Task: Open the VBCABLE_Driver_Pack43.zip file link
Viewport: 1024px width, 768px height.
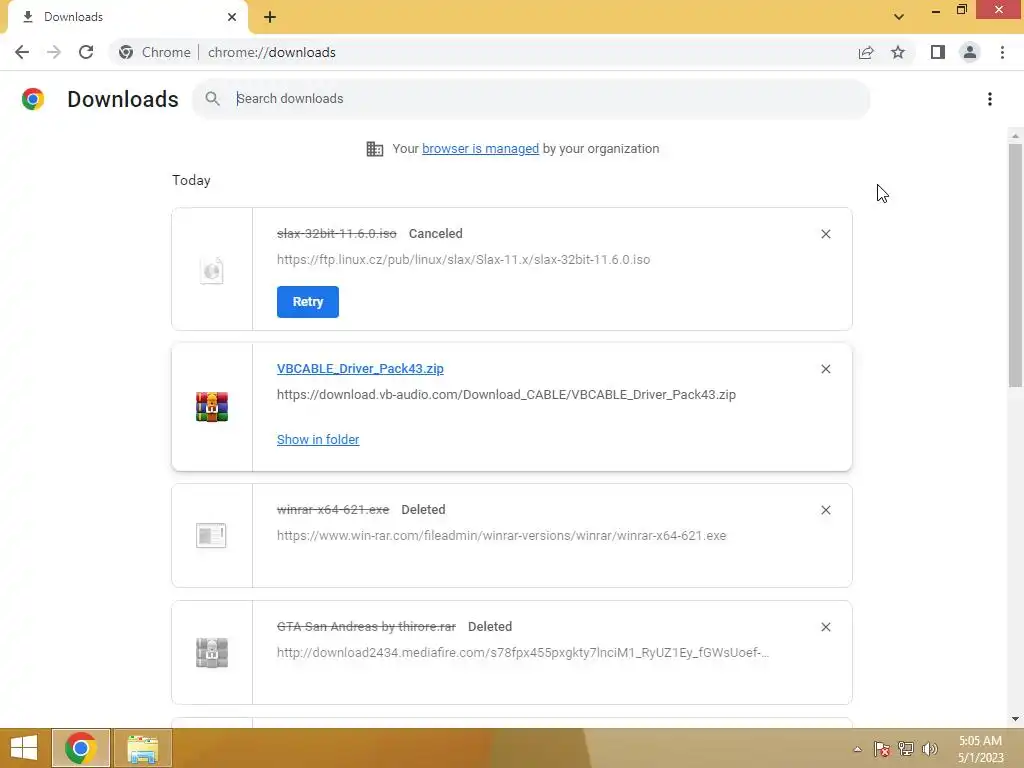Action: [x=360, y=368]
